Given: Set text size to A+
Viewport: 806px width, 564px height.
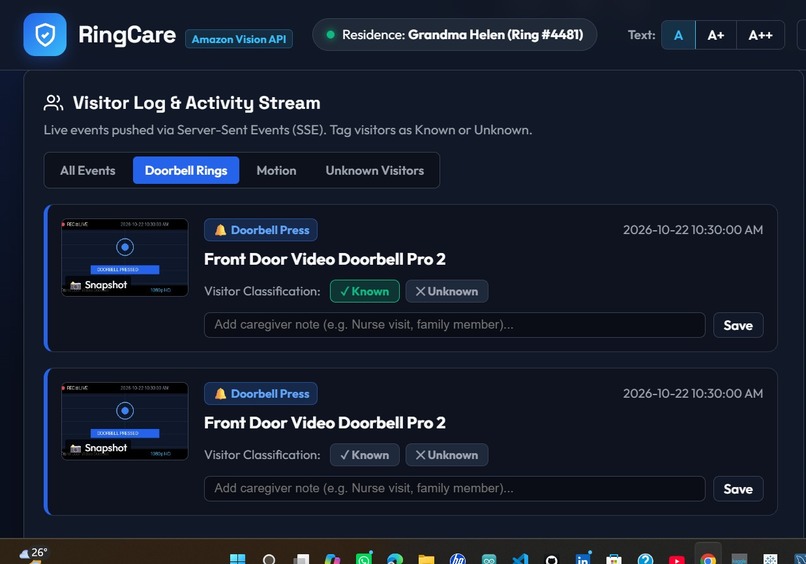Looking at the screenshot, I should (716, 35).
